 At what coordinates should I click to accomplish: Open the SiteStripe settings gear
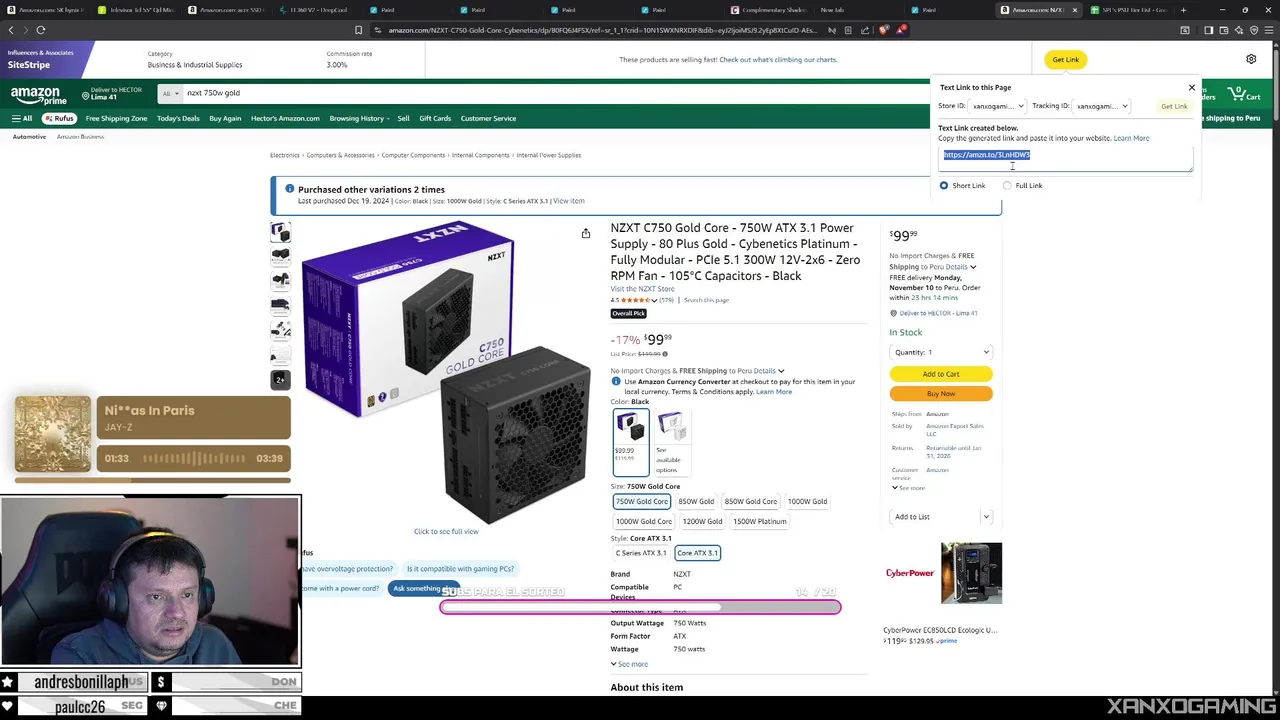(x=1251, y=59)
